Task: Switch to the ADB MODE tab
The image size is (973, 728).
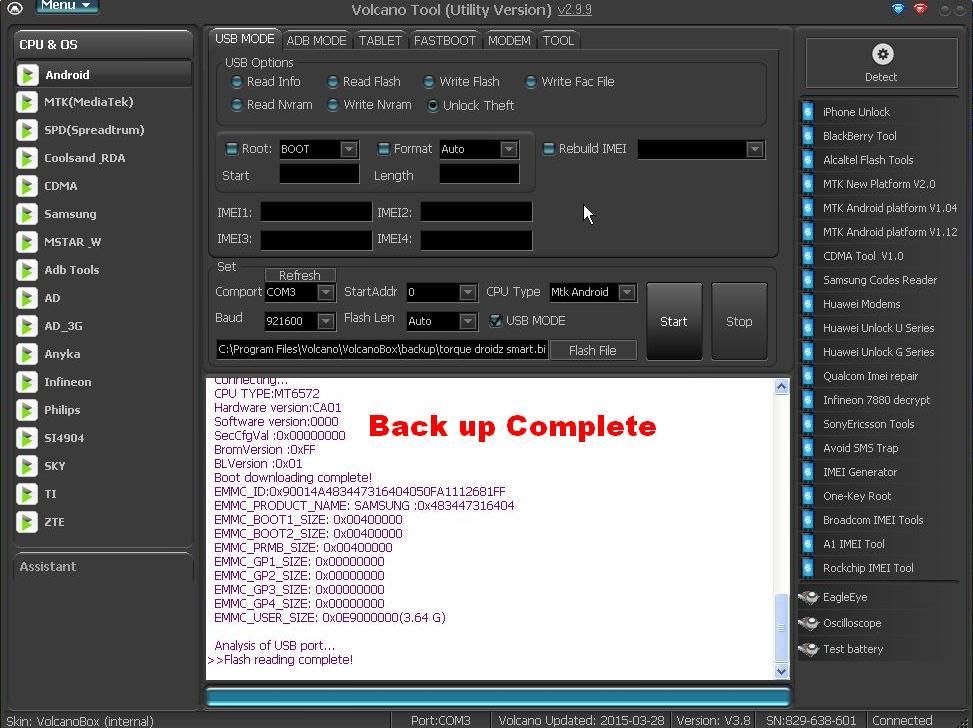Action: [x=316, y=40]
